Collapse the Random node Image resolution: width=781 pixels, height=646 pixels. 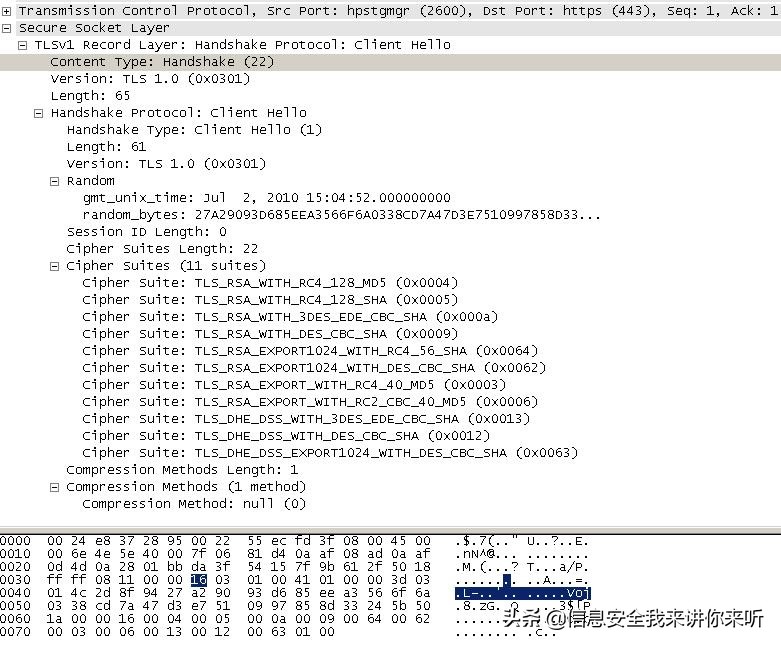tap(54, 181)
